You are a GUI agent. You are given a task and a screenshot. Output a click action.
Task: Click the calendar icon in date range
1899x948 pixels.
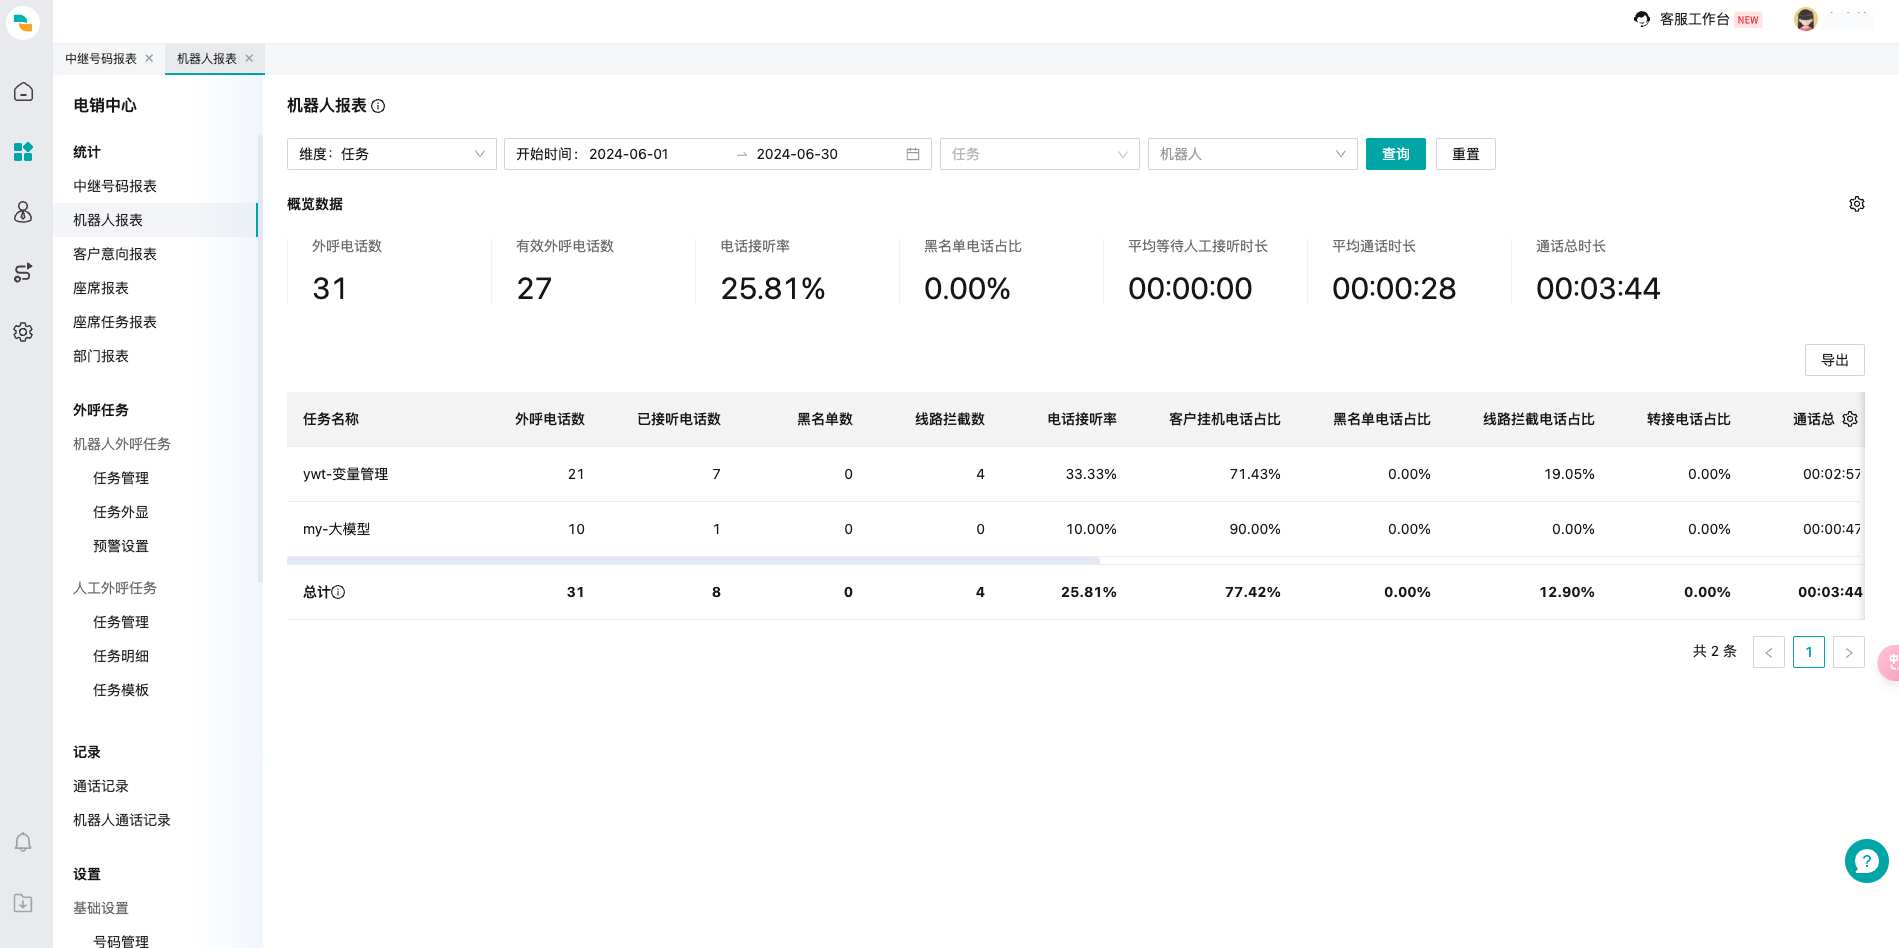(x=913, y=154)
